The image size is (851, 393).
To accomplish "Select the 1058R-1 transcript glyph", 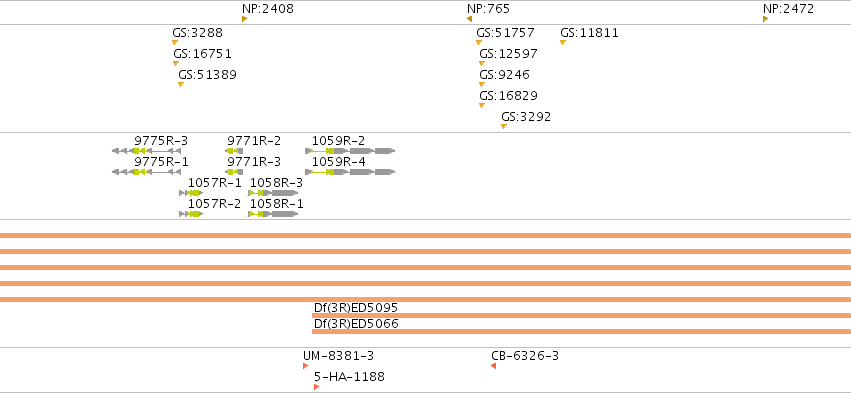I will tap(273, 214).
